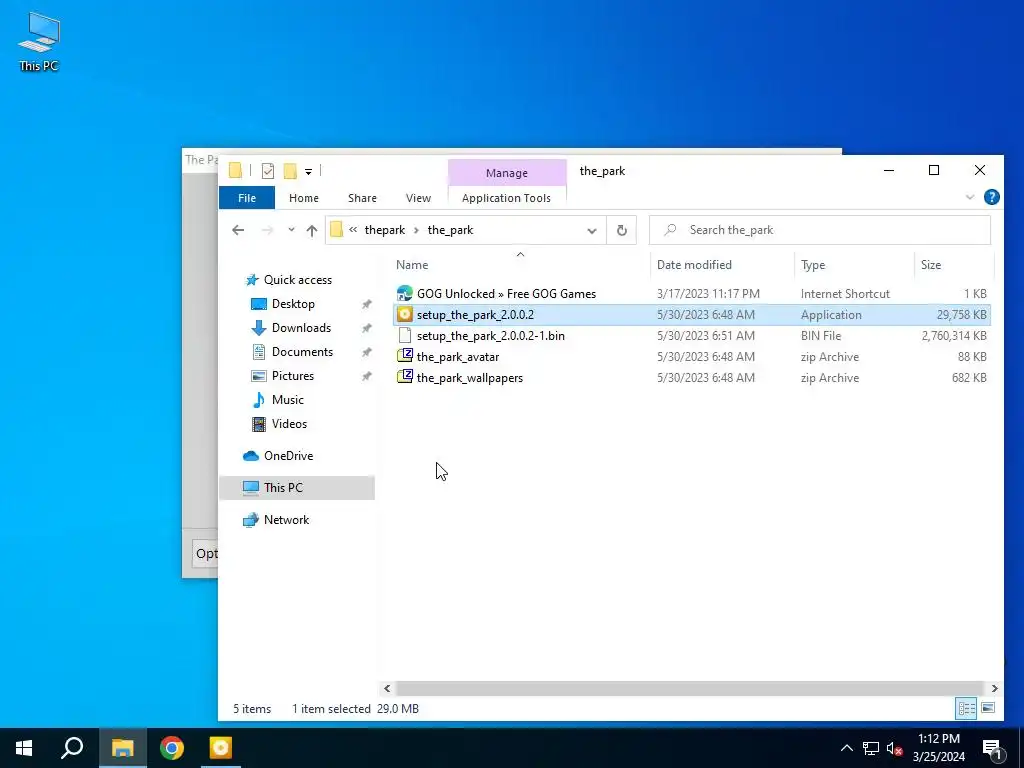
Task: Select This PC in the navigation pane
Action: click(296, 488)
